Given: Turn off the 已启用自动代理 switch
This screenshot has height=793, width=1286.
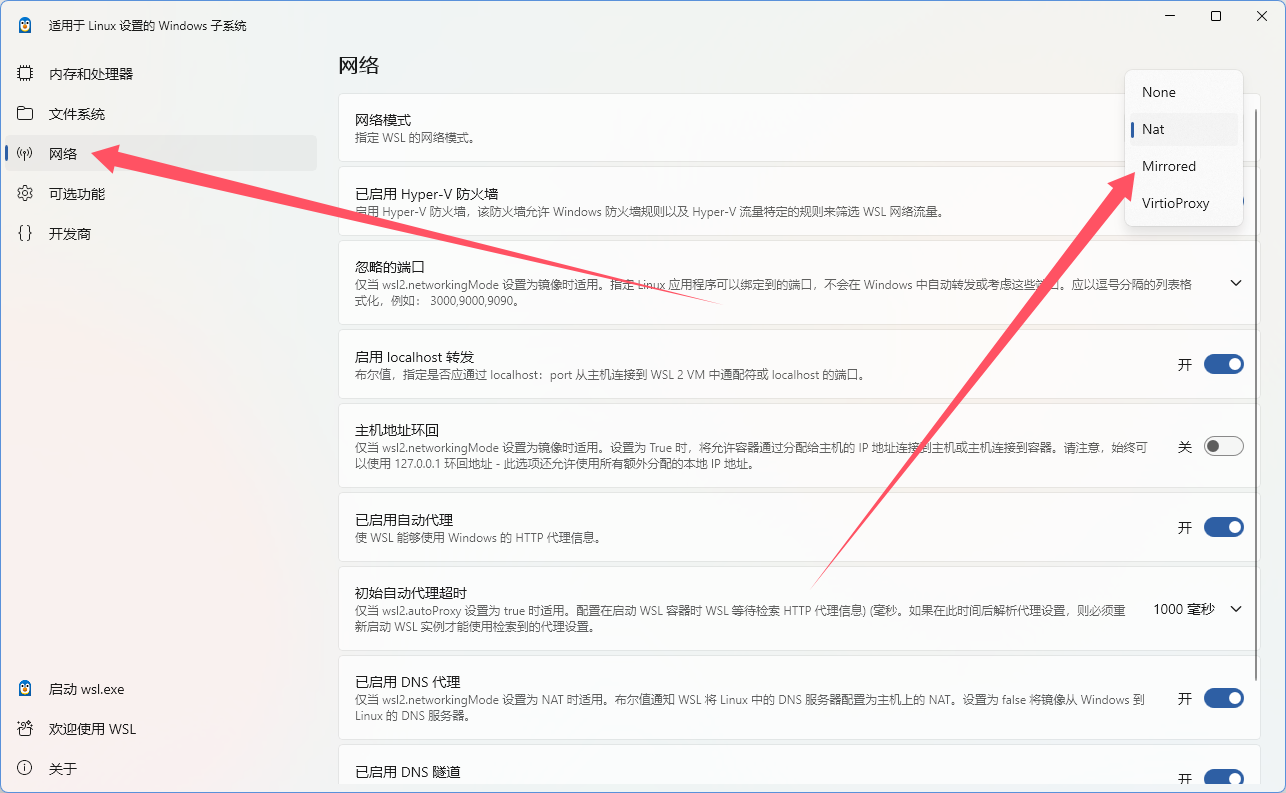Looking at the screenshot, I should tap(1223, 527).
